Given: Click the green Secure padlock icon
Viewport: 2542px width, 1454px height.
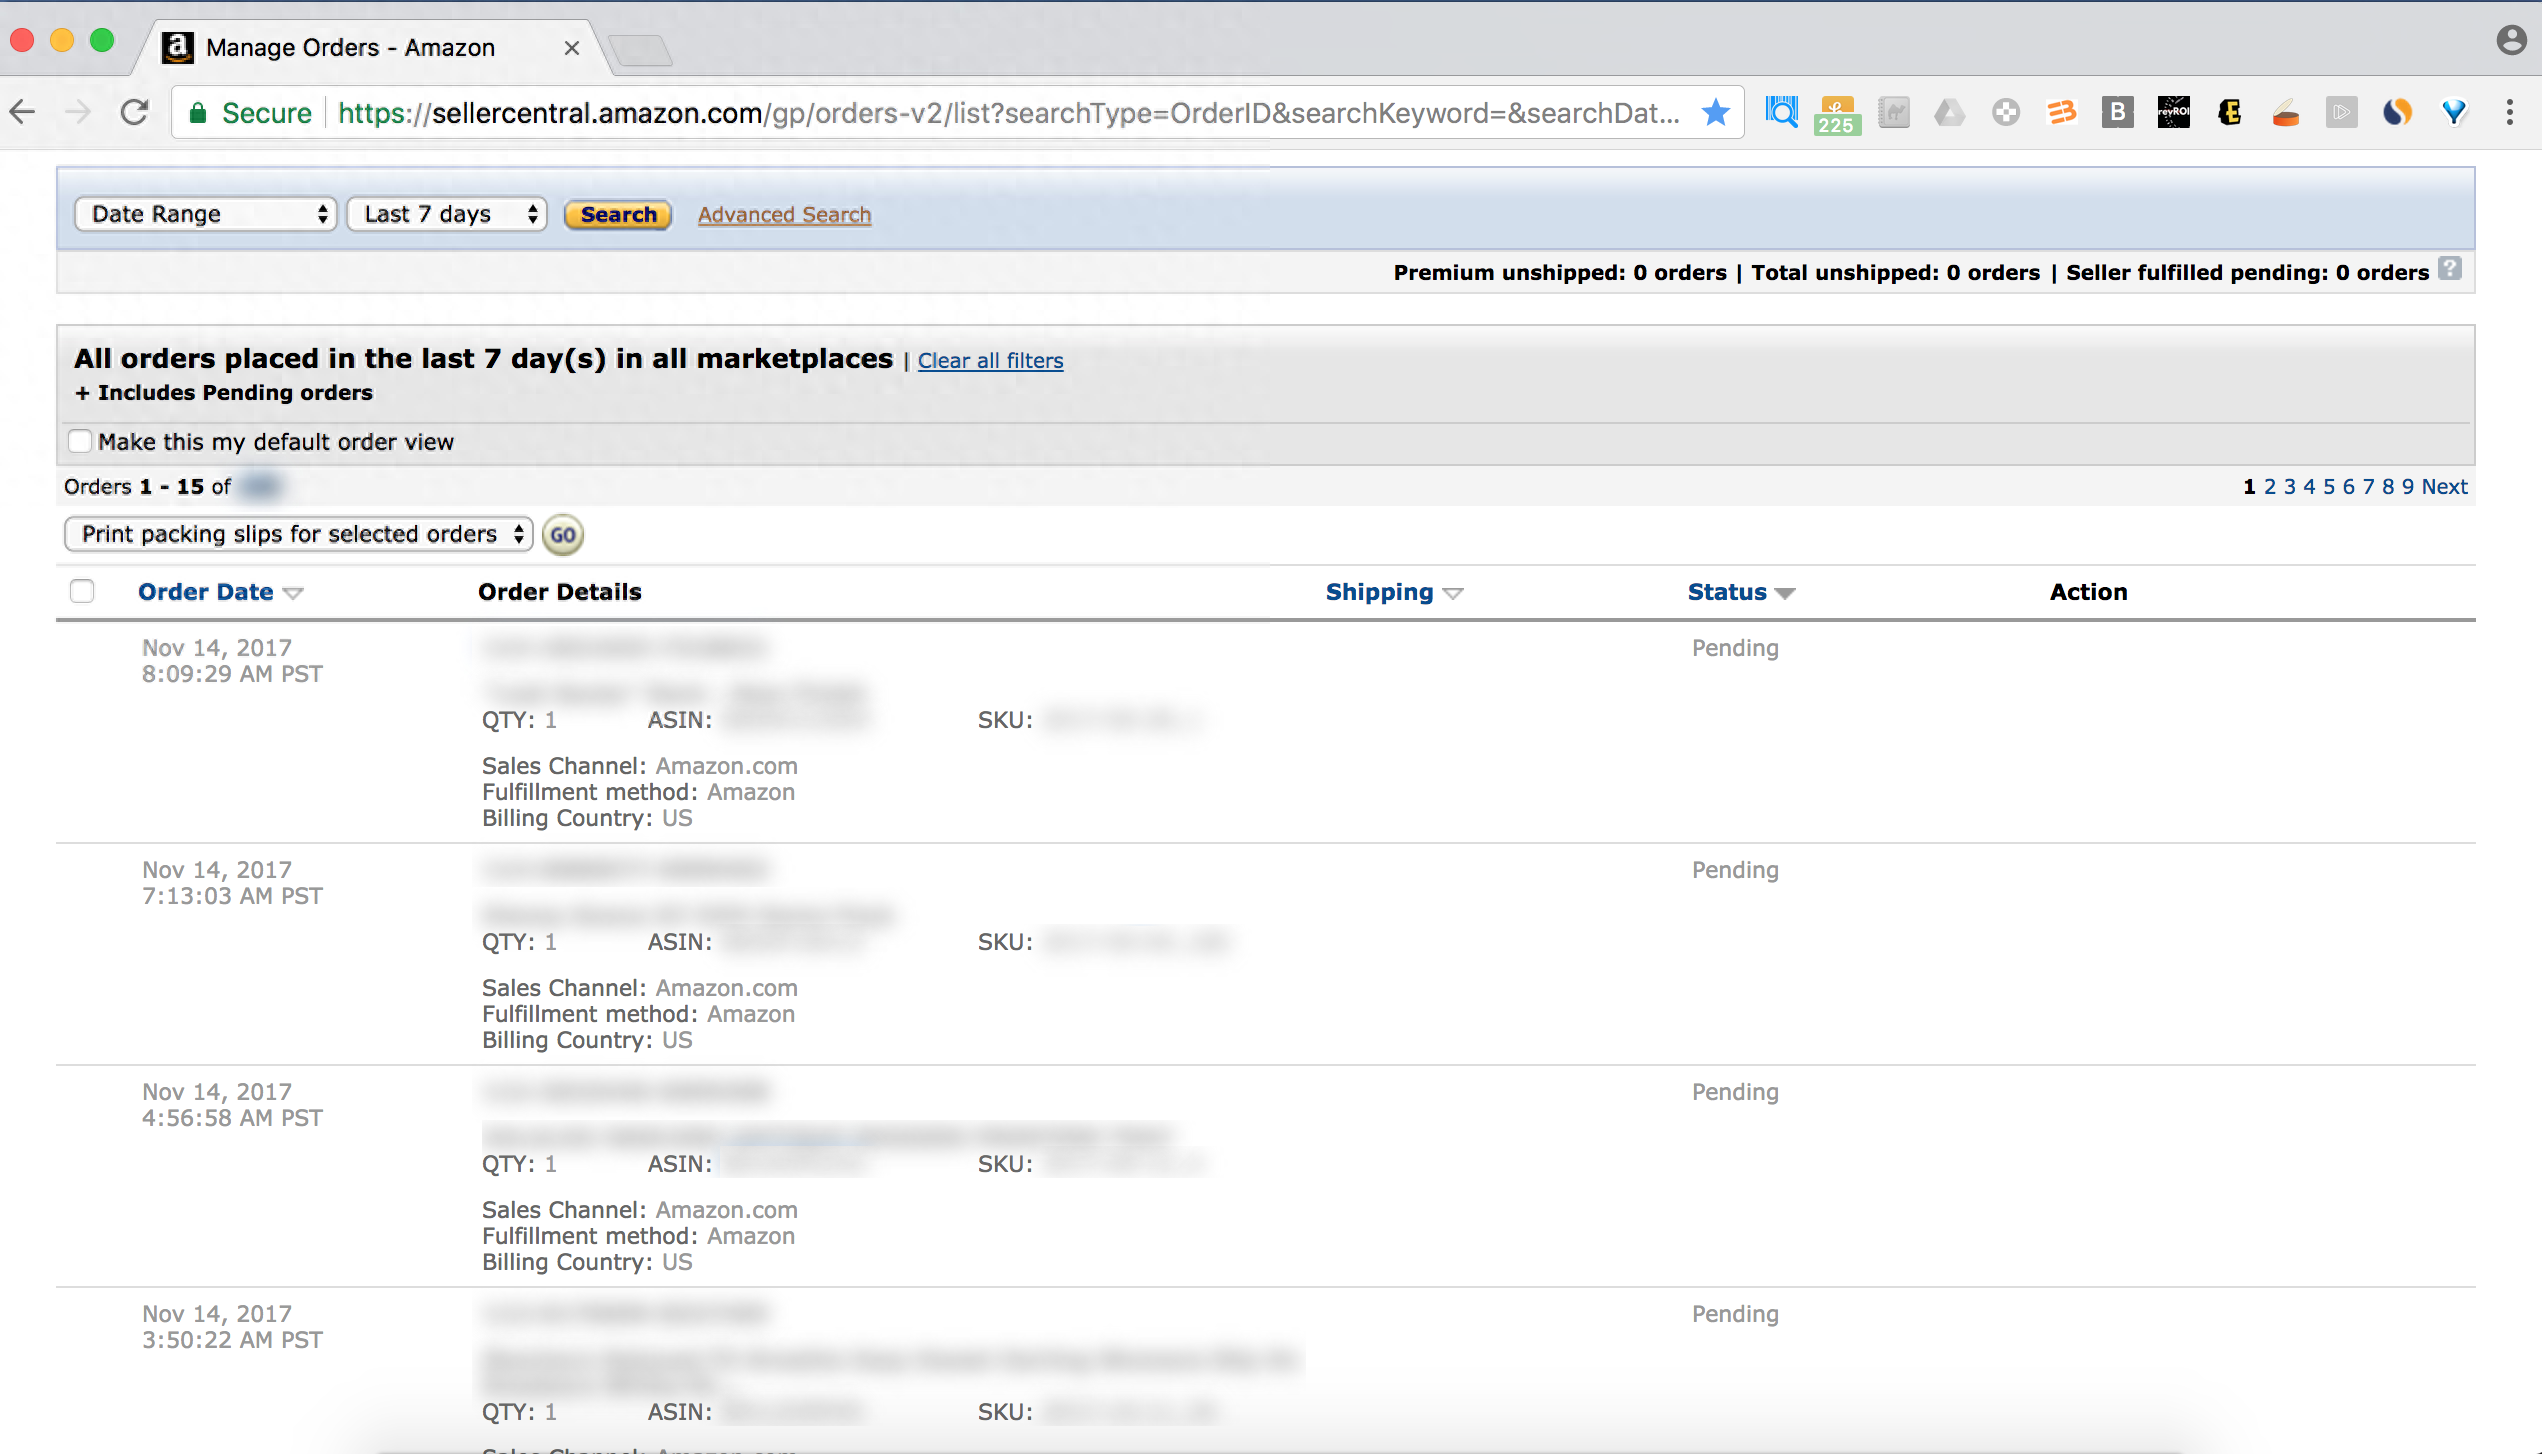Looking at the screenshot, I should [x=198, y=113].
